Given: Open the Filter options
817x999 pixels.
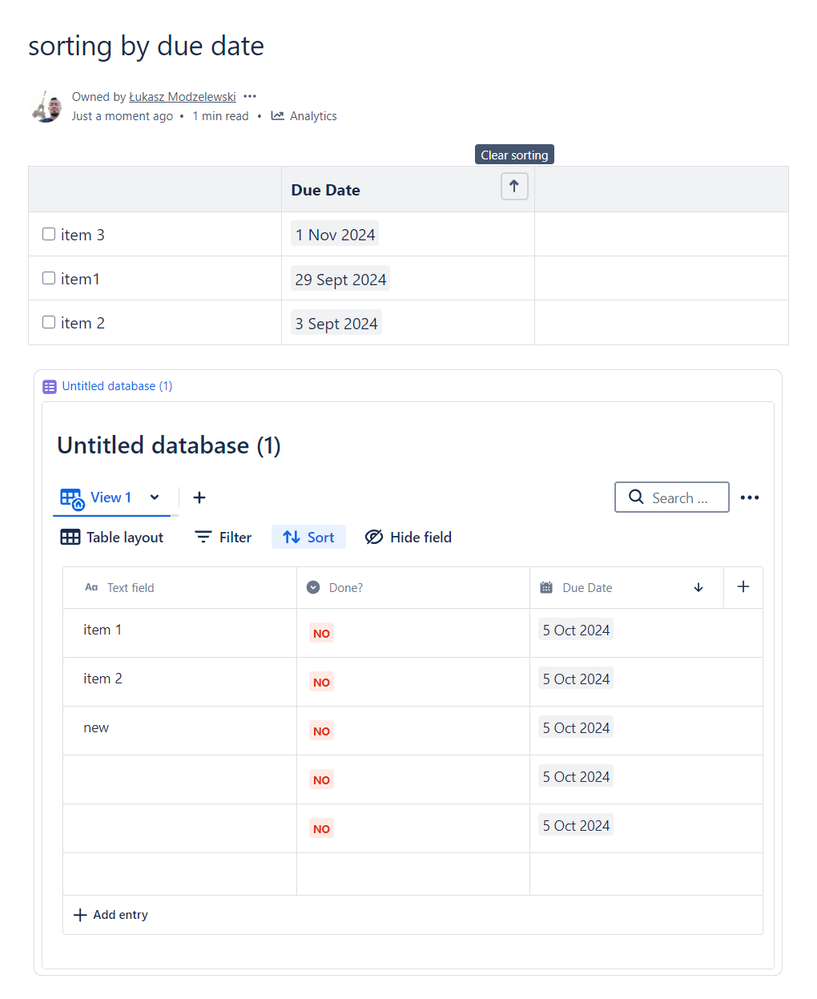Looking at the screenshot, I should point(223,537).
